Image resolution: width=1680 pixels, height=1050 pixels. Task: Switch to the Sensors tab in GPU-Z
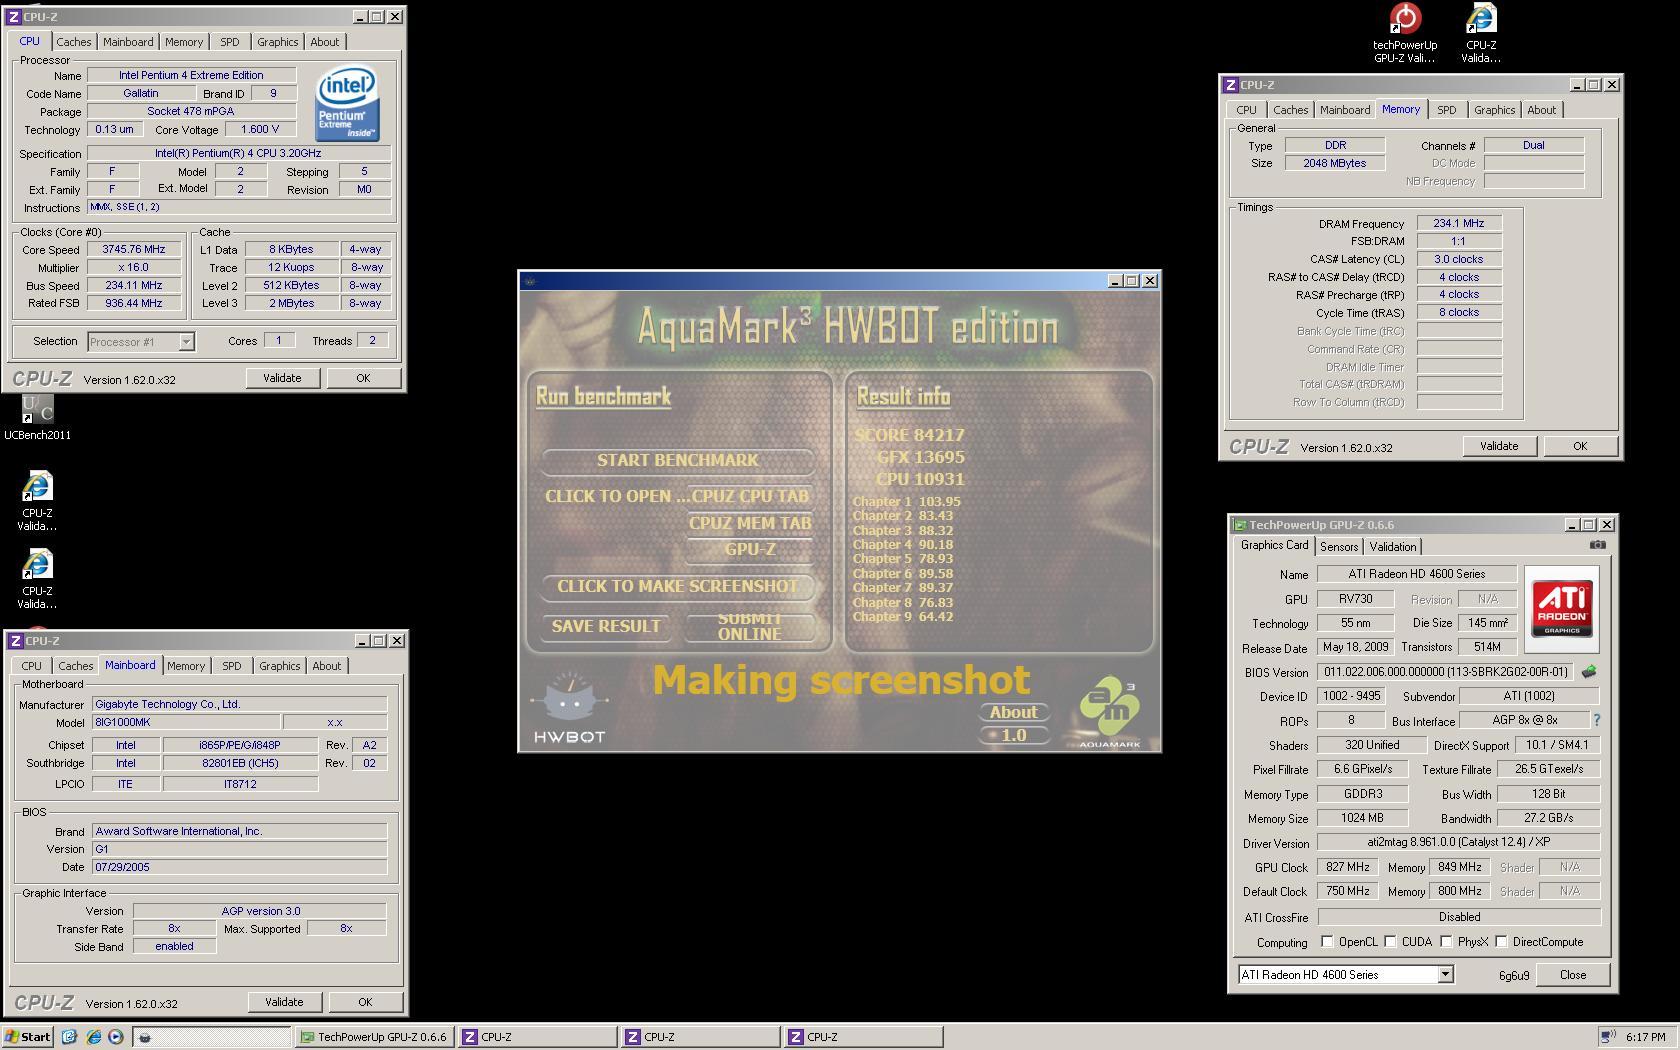(x=1338, y=547)
